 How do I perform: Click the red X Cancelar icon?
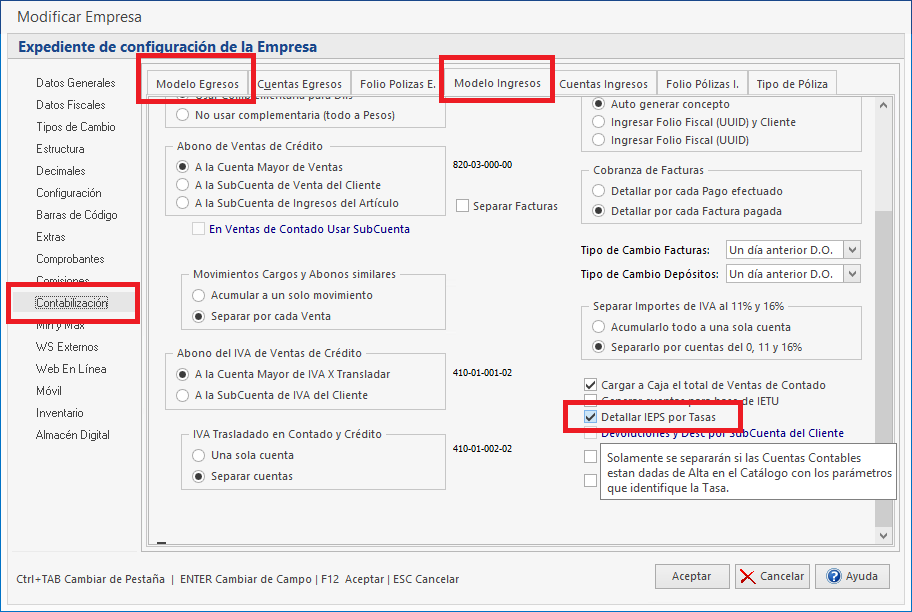click(748, 576)
